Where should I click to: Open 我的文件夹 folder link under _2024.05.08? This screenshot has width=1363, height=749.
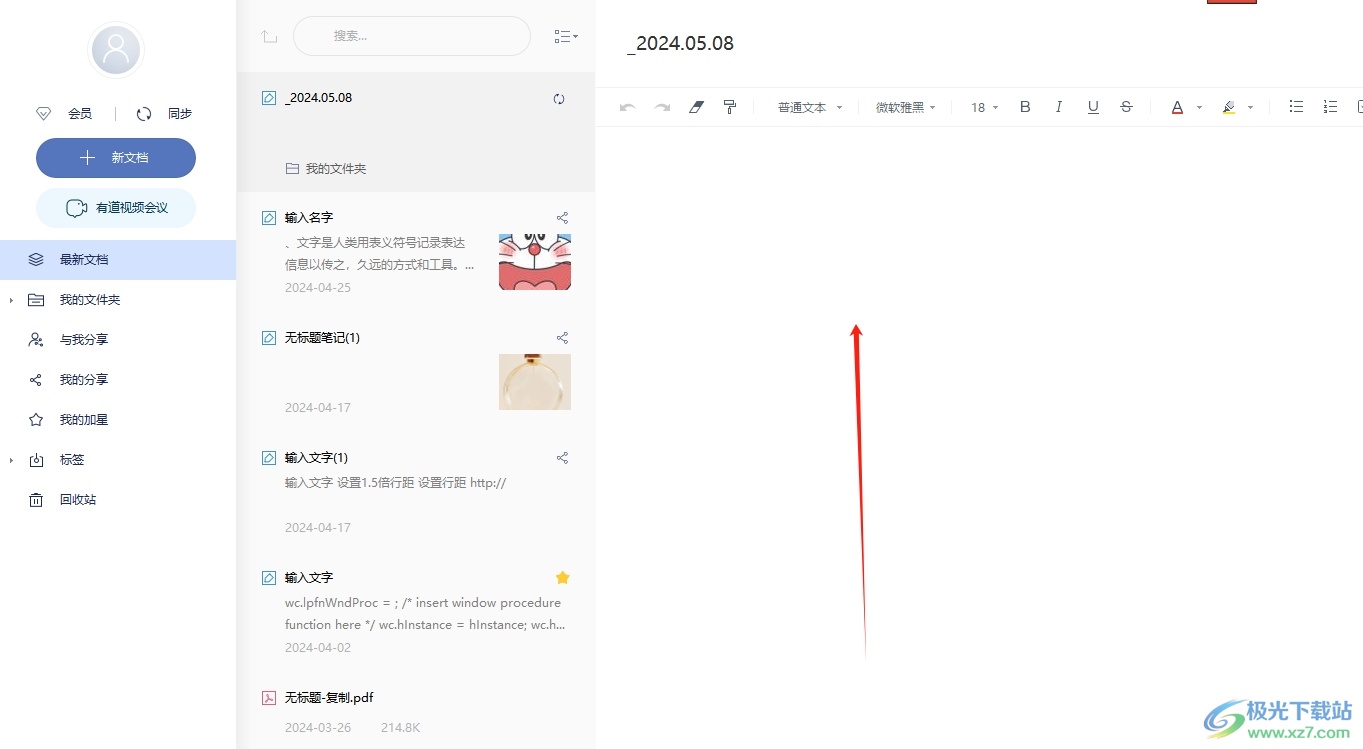[326, 169]
